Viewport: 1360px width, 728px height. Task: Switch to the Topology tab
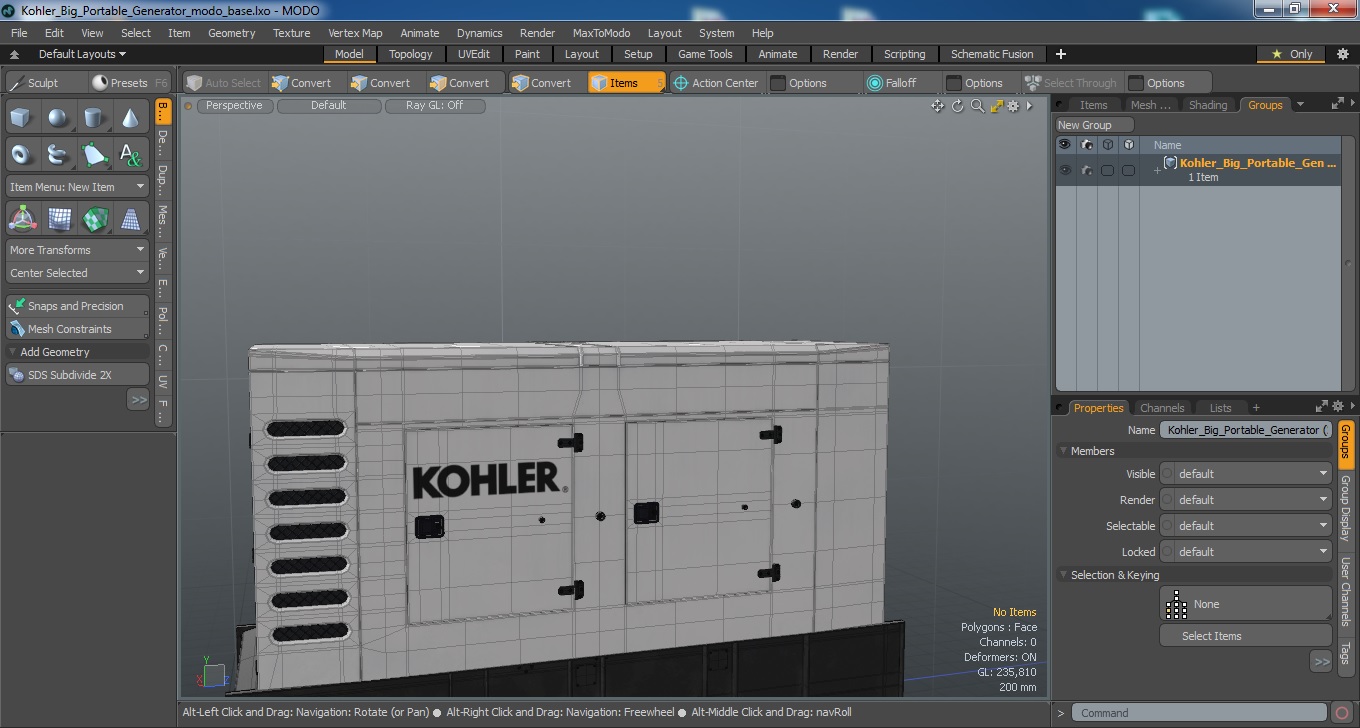click(411, 54)
